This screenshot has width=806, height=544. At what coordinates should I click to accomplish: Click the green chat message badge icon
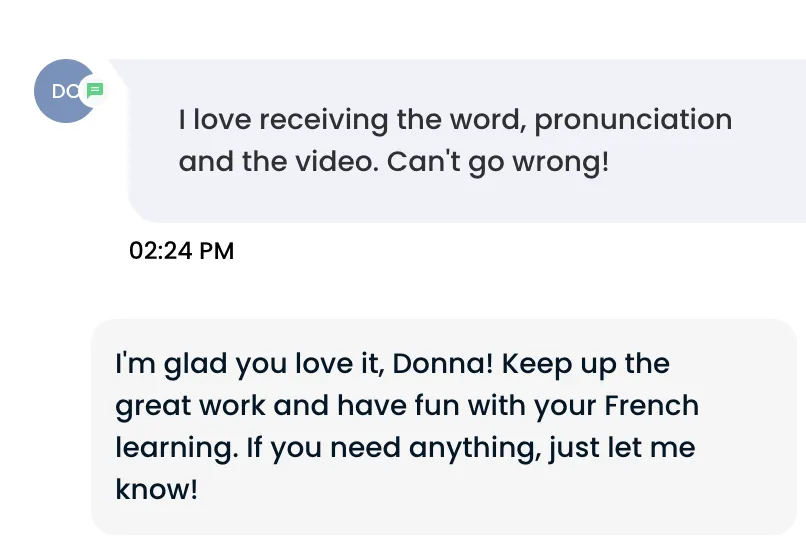(x=95, y=91)
